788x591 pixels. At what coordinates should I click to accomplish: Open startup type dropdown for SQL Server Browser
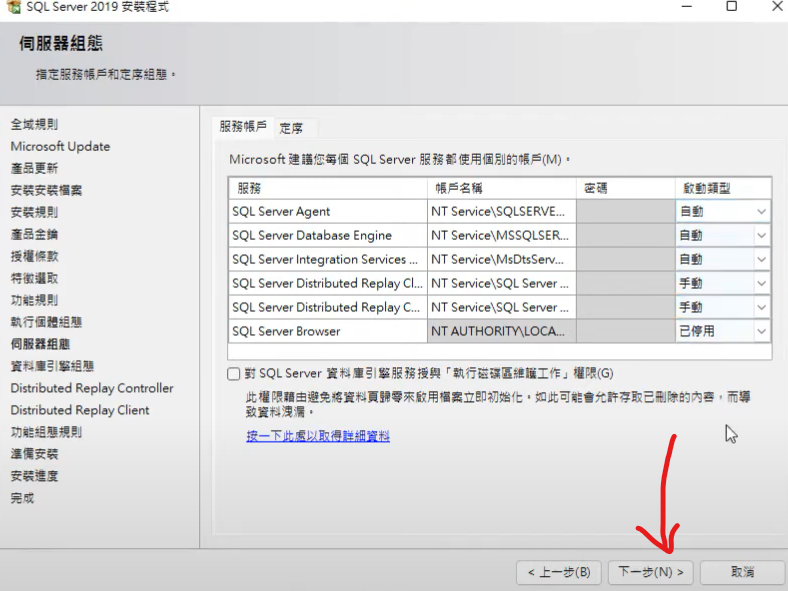tap(761, 331)
